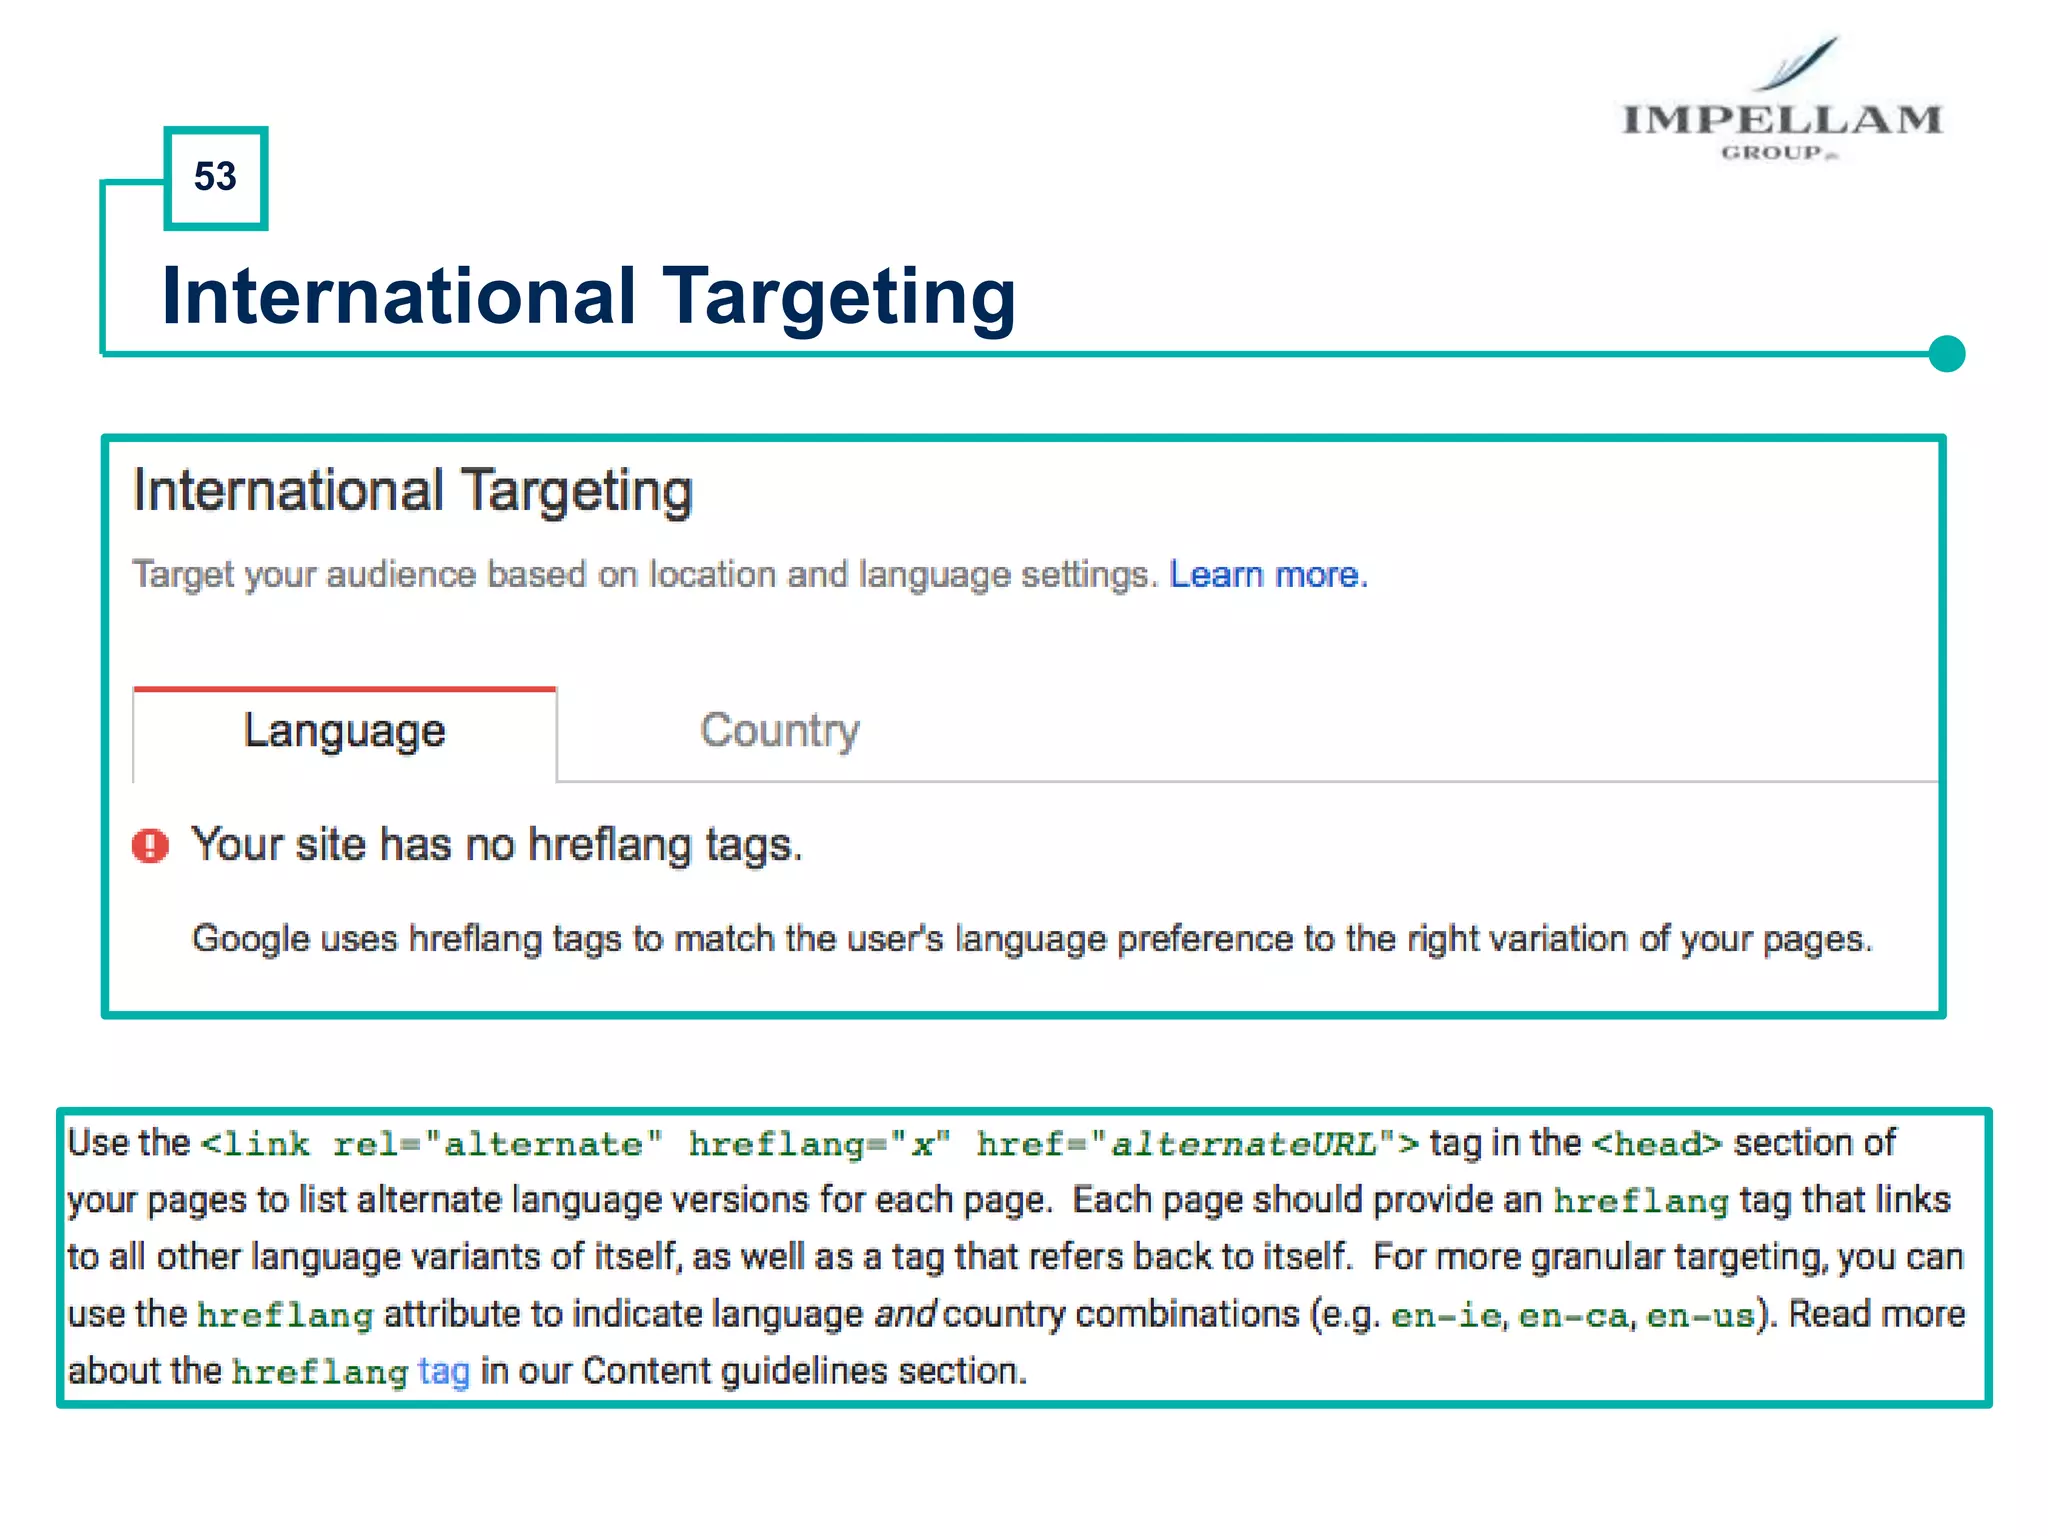Viewport: 2048px width, 1536px height.
Task: Open the Learn more link
Action: 1268,575
